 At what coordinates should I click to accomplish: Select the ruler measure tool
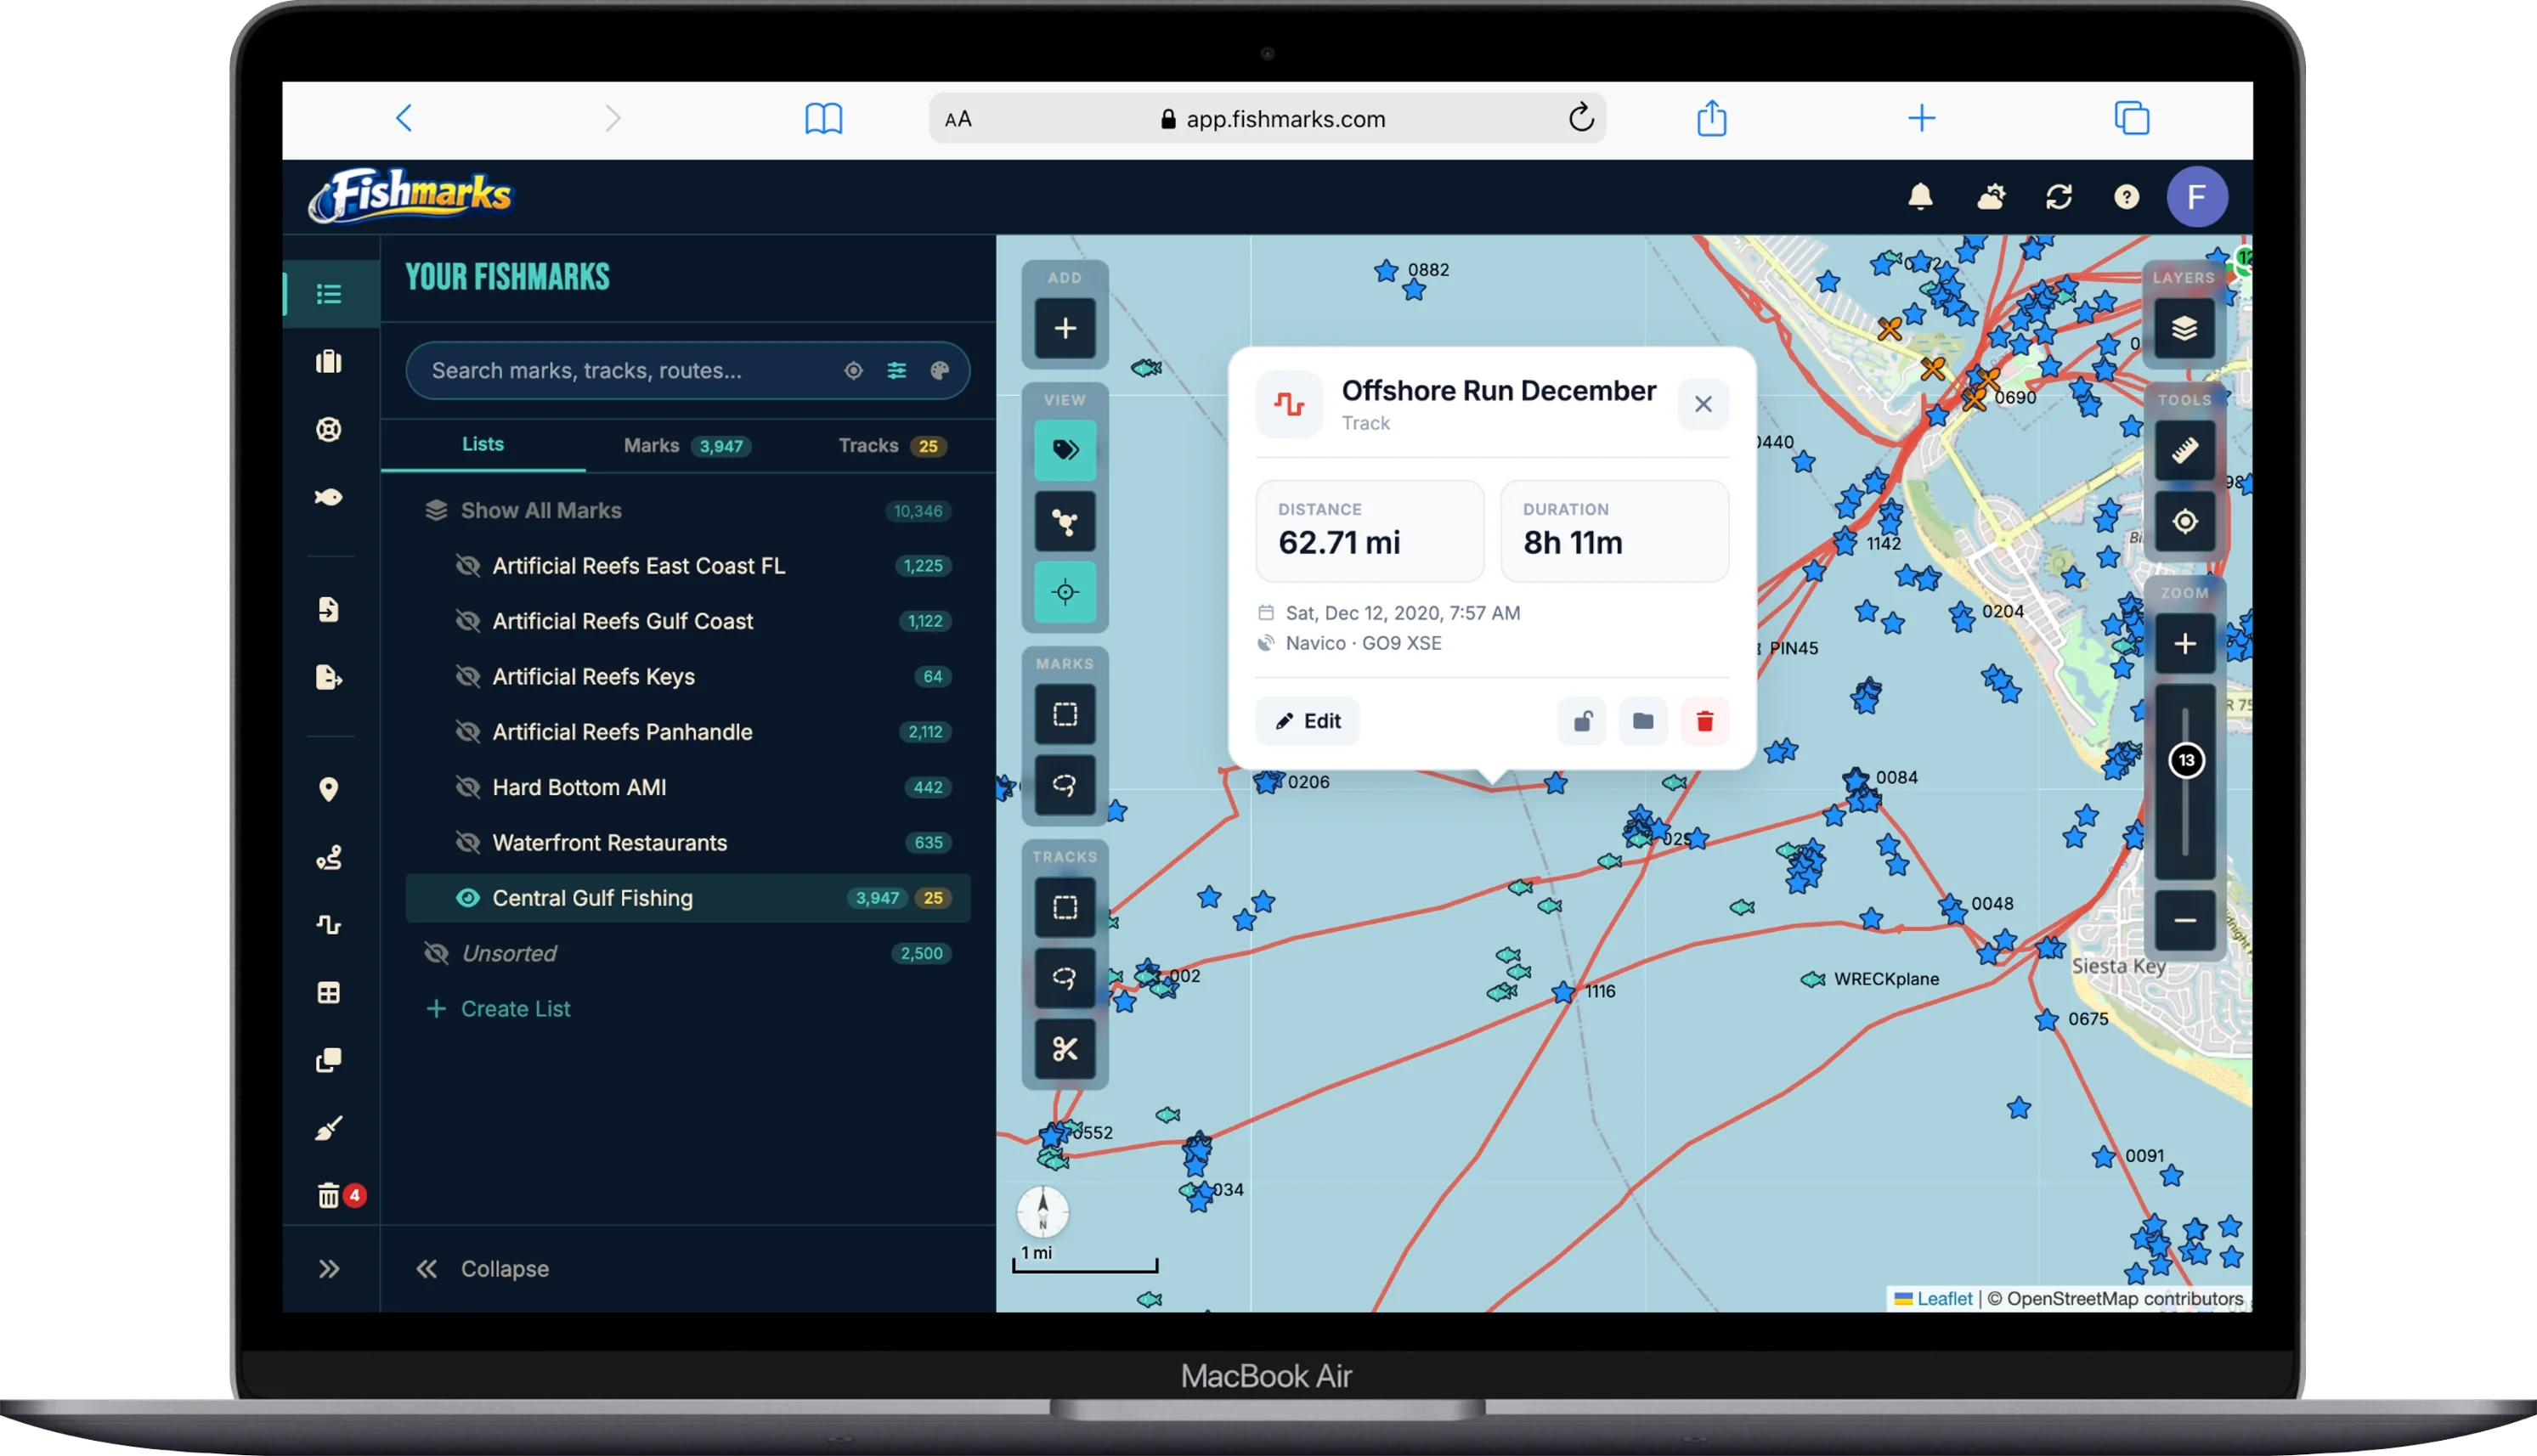[2184, 450]
